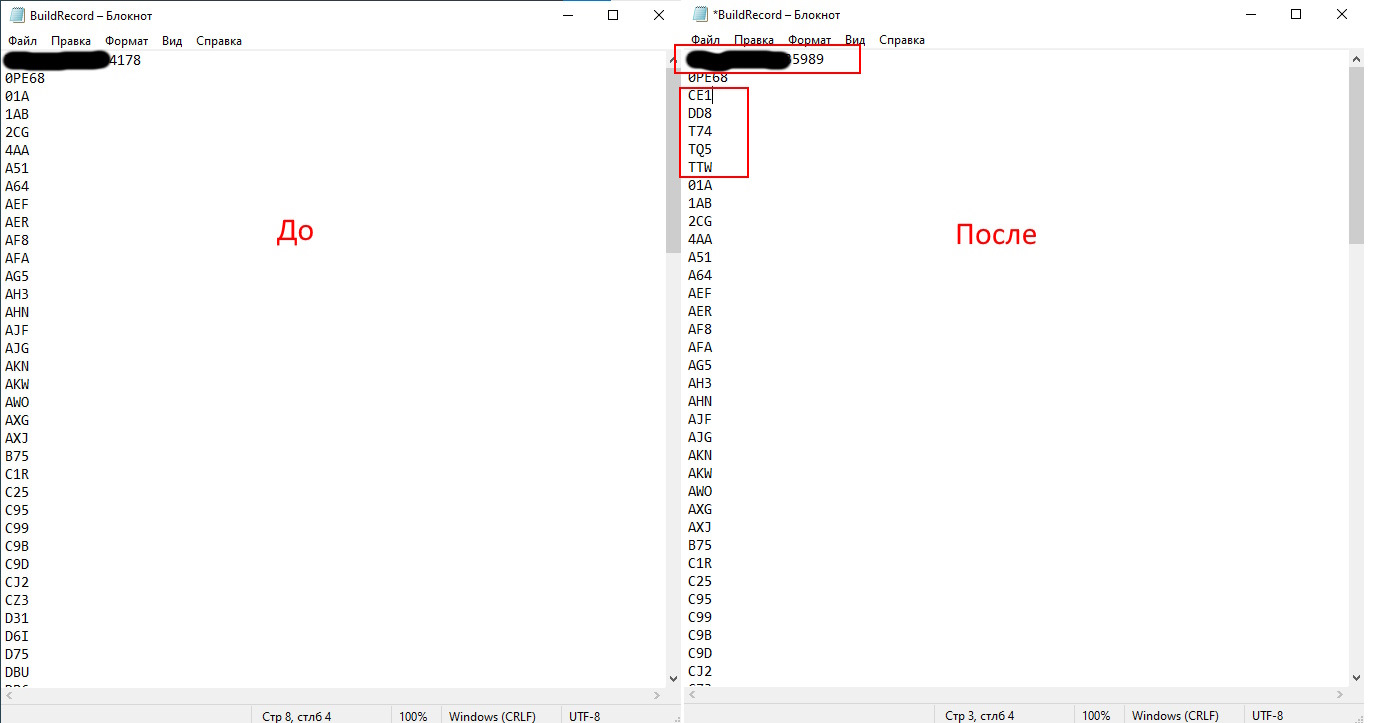
Task: Open Справка menu in the saved BuildRecord window
Action: [219, 41]
